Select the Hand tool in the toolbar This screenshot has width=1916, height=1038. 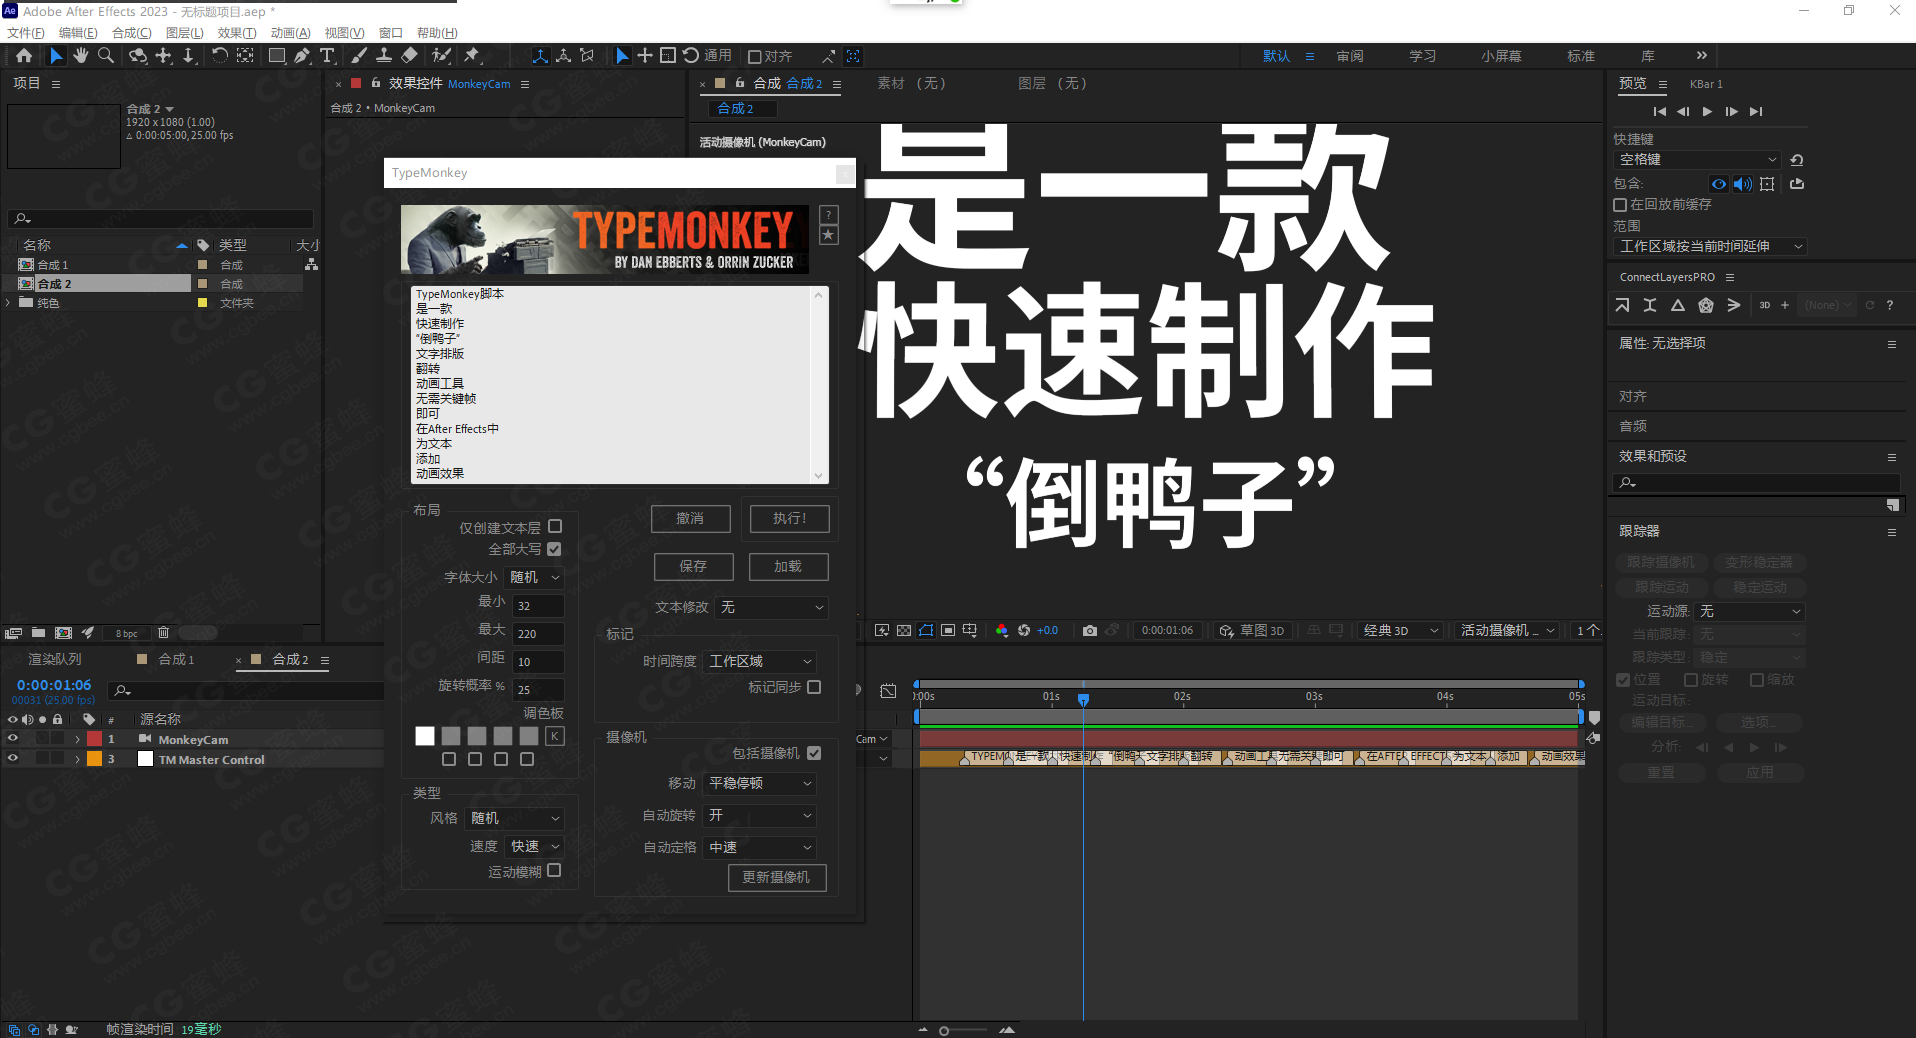(x=80, y=56)
